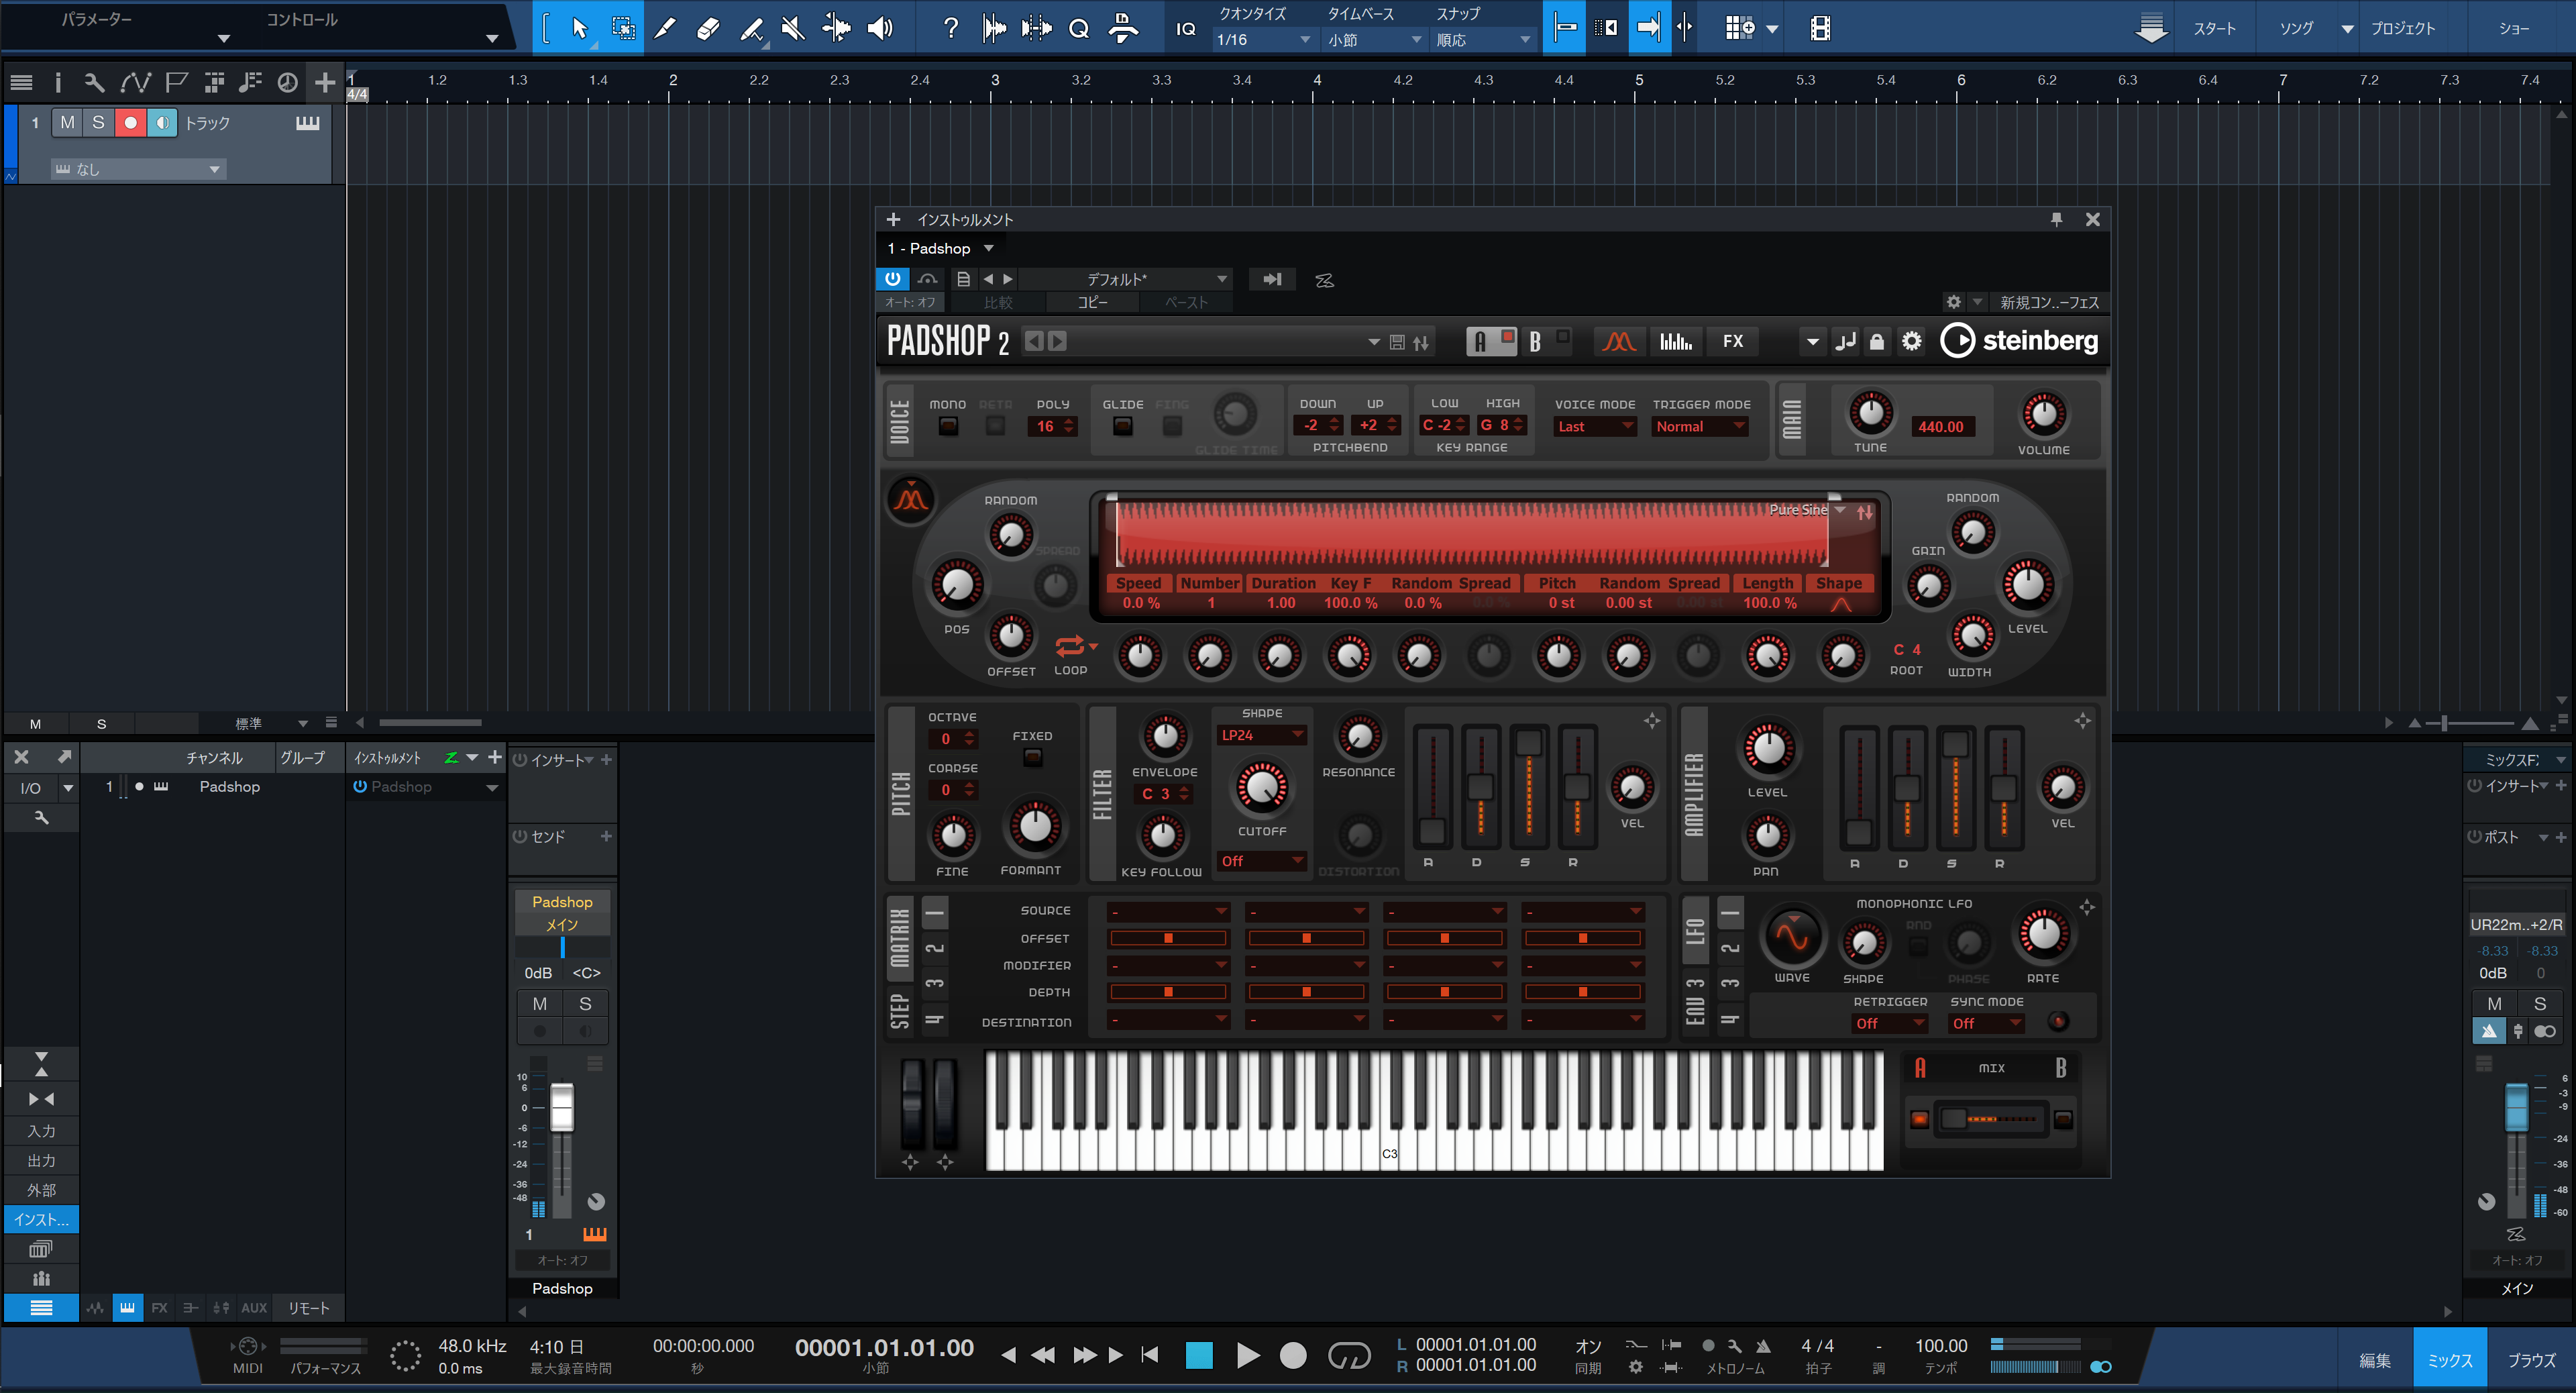The image size is (2576, 1393).
Task: Open the video film strip icon
Action: (x=1820, y=28)
